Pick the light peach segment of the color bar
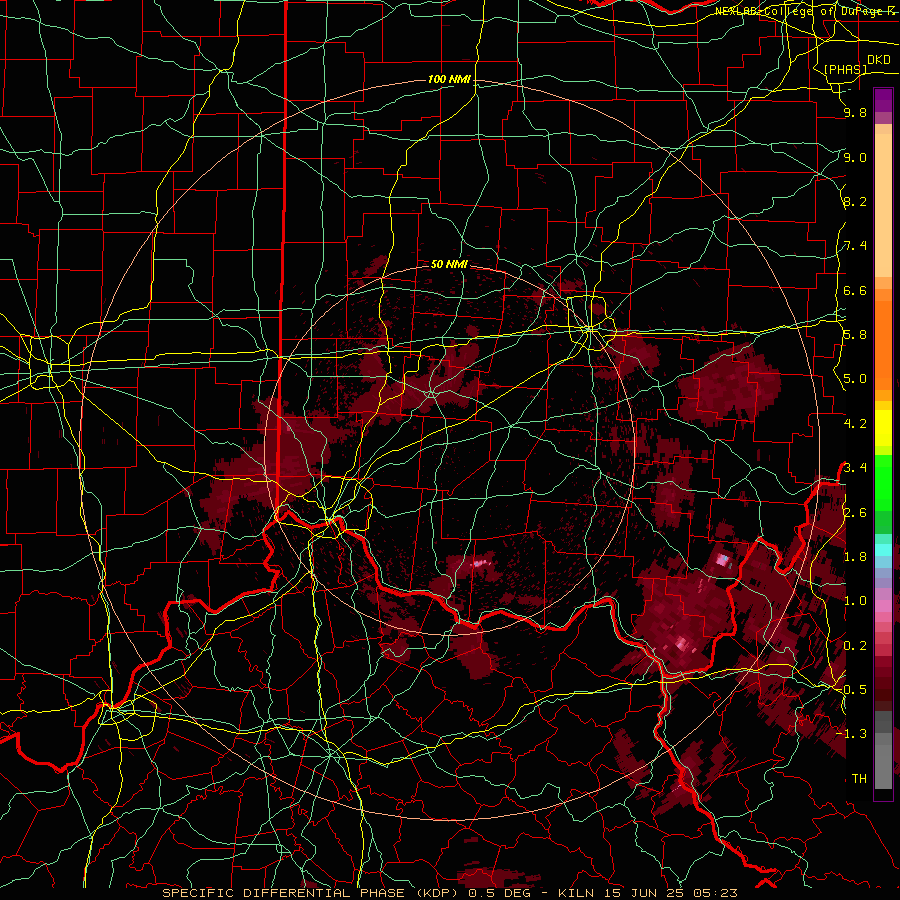Screen dimensions: 900x900 [x=883, y=207]
